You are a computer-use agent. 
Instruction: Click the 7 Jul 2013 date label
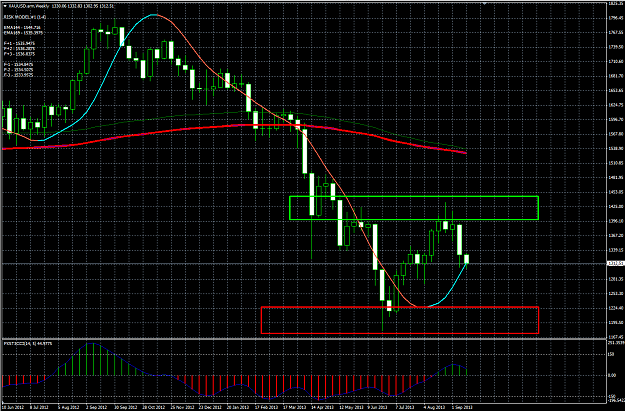point(405,407)
